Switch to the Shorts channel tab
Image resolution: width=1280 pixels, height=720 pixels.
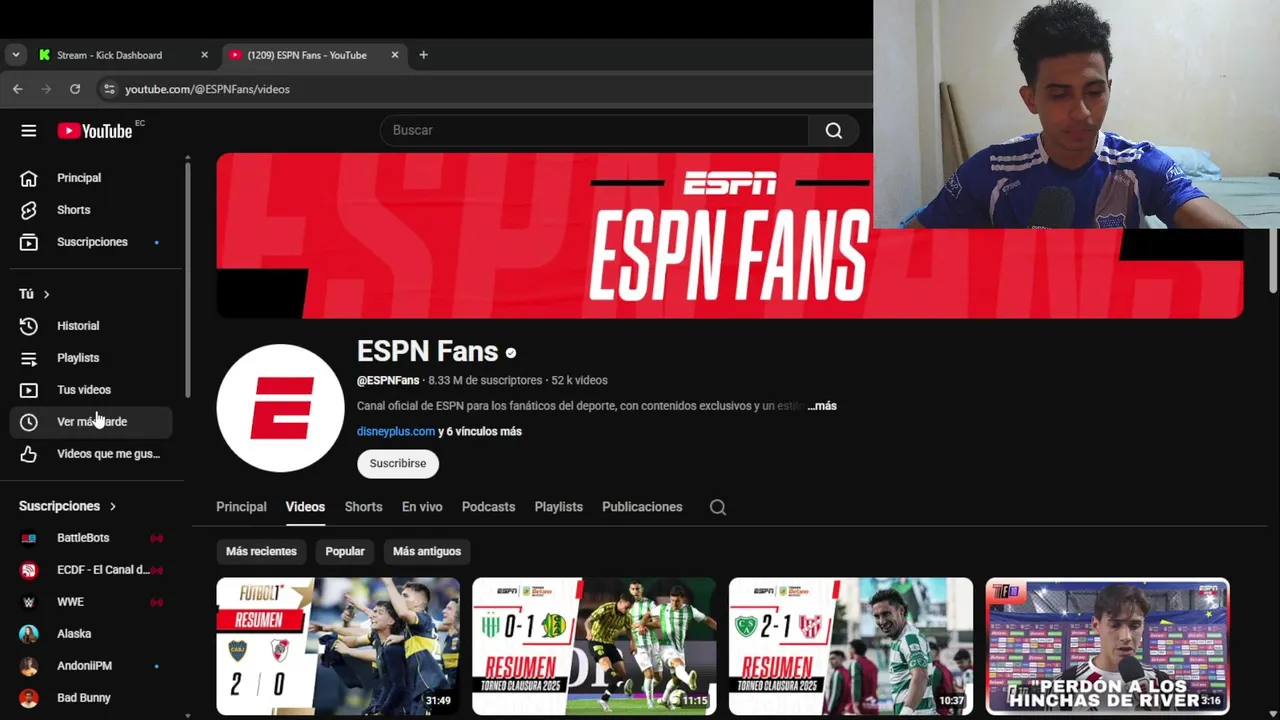click(364, 507)
